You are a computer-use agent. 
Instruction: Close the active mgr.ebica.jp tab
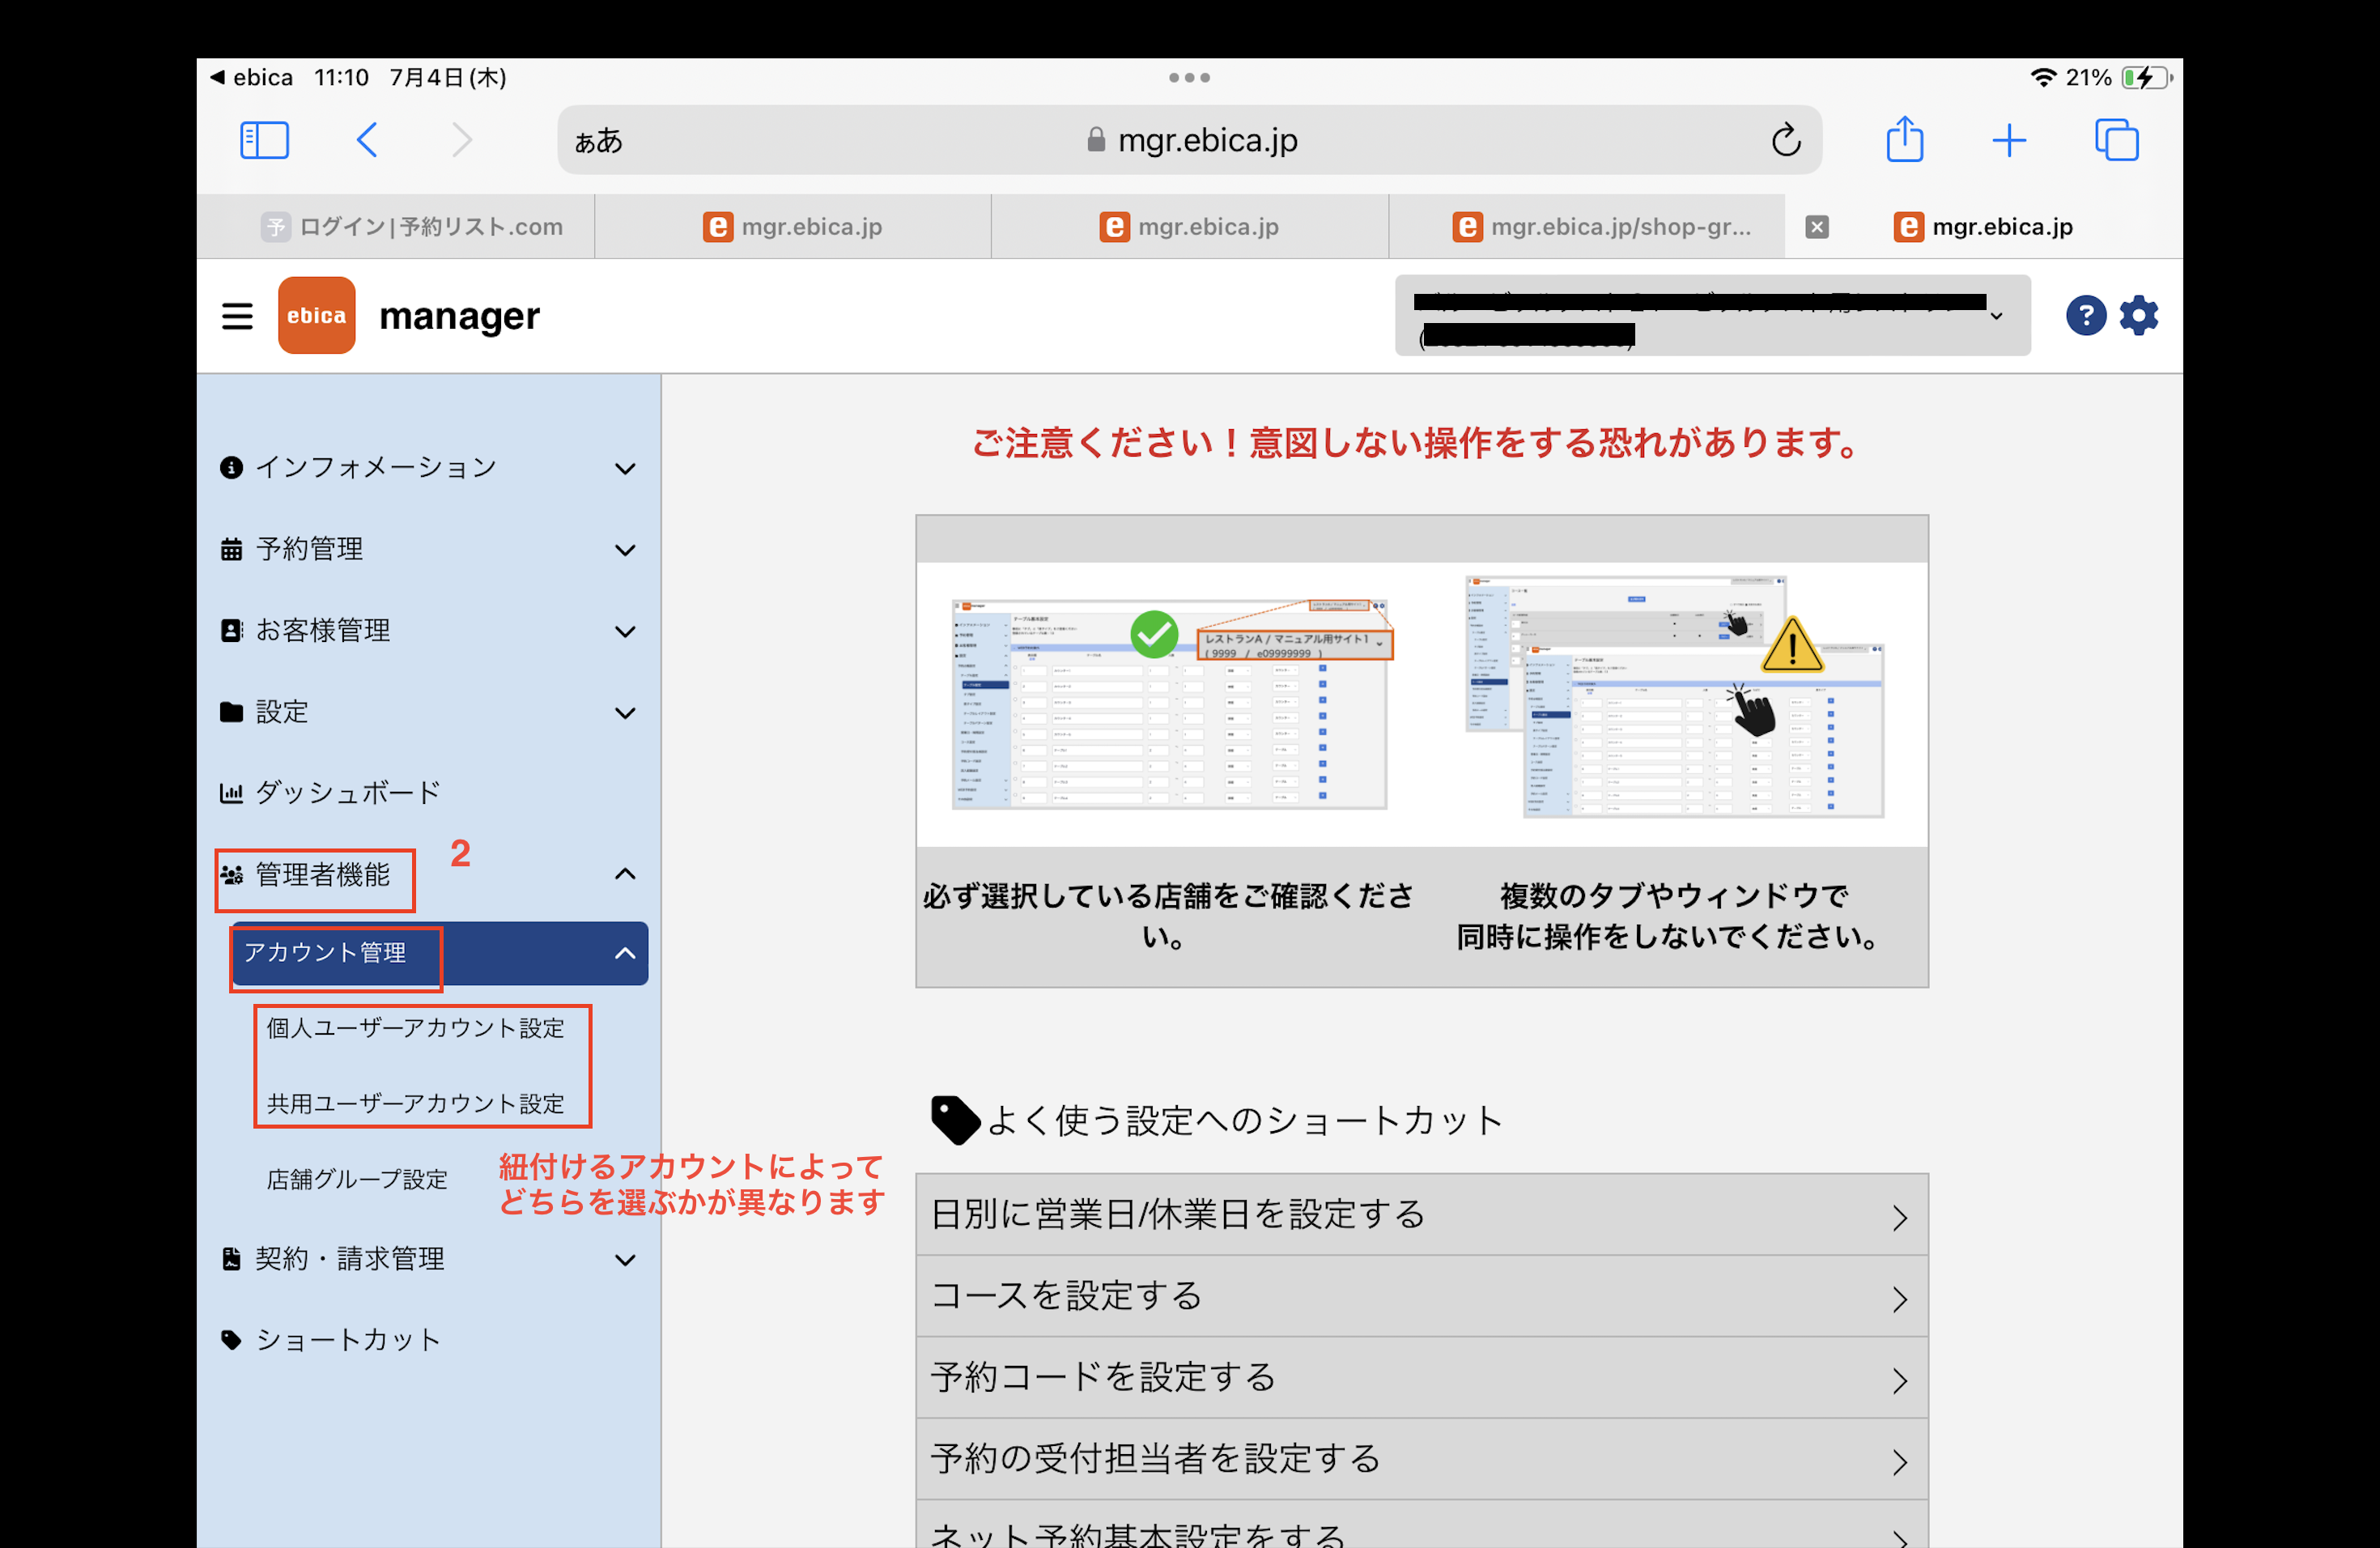click(x=1817, y=227)
